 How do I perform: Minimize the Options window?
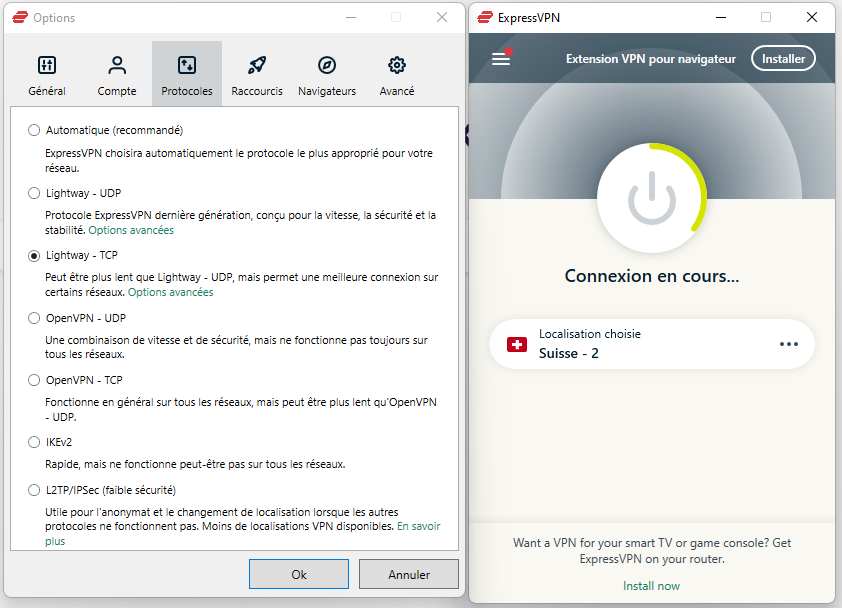(x=351, y=17)
